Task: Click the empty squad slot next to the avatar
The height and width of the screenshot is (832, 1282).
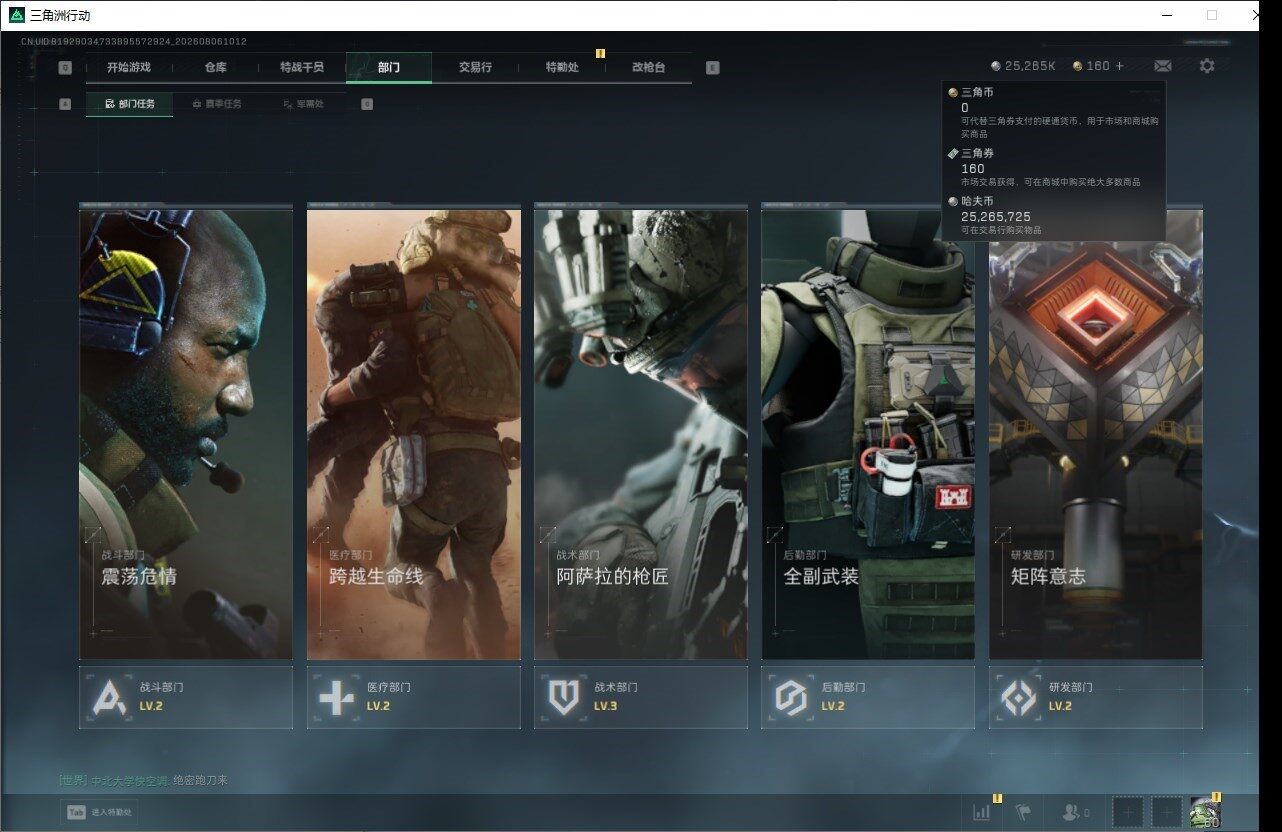Action: click(x=1166, y=813)
